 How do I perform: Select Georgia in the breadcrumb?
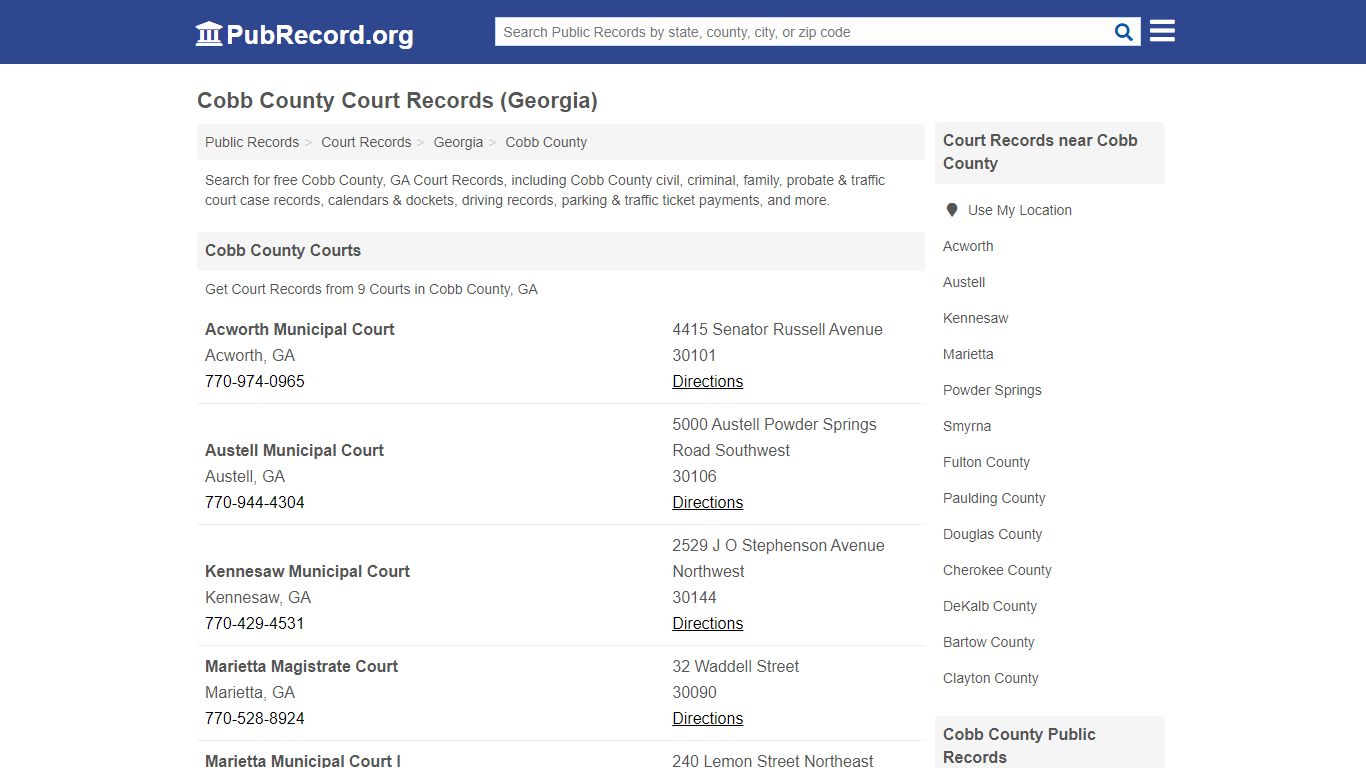(x=458, y=142)
